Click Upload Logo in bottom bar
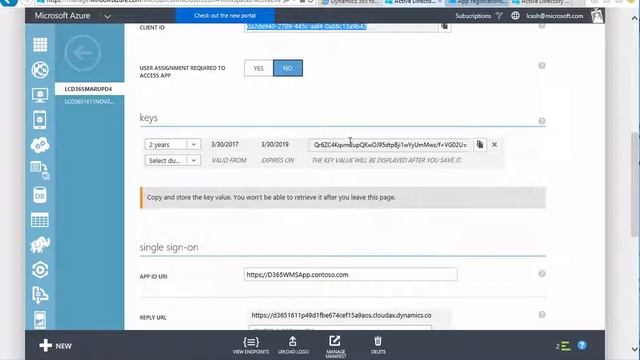This screenshot has width=640, height=360. 293,345
